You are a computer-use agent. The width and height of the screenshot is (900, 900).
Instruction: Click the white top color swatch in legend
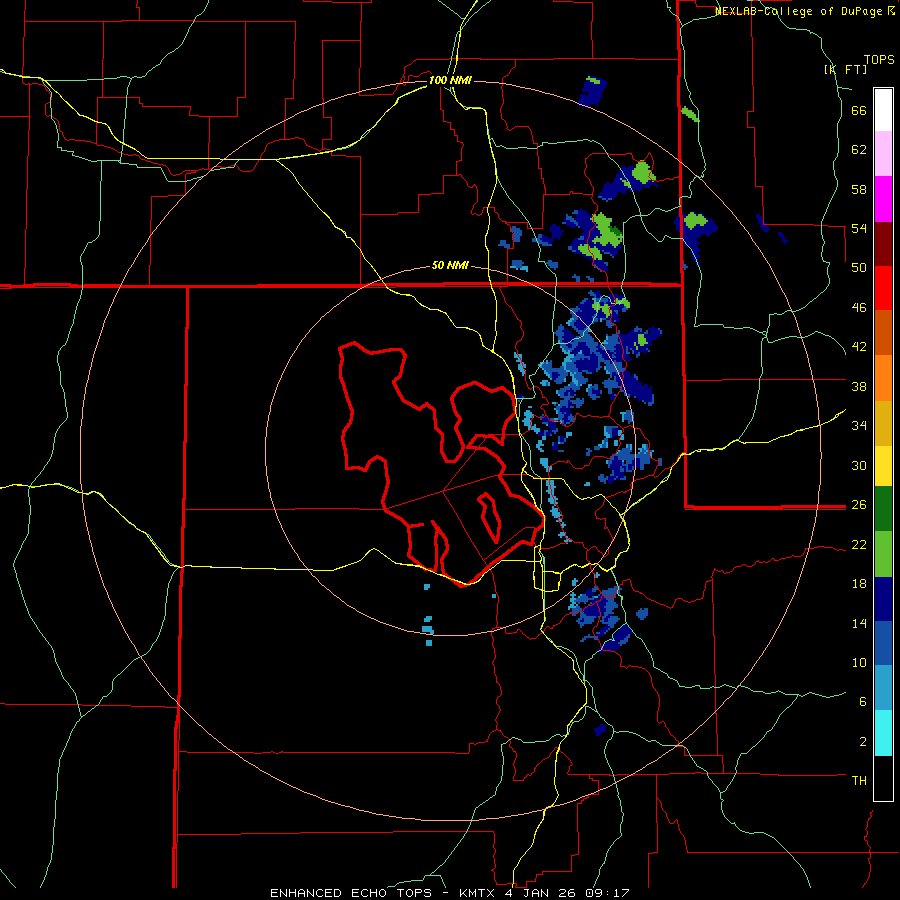883,110
